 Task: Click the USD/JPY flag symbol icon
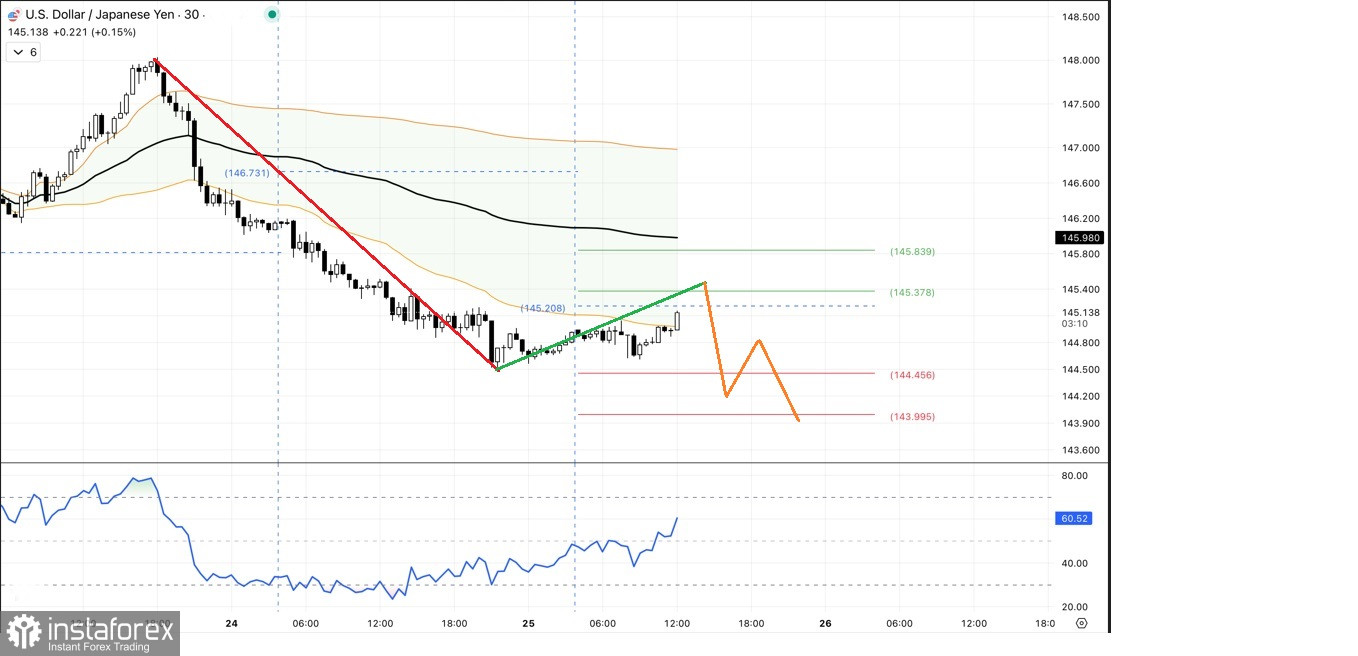[13, 15]
